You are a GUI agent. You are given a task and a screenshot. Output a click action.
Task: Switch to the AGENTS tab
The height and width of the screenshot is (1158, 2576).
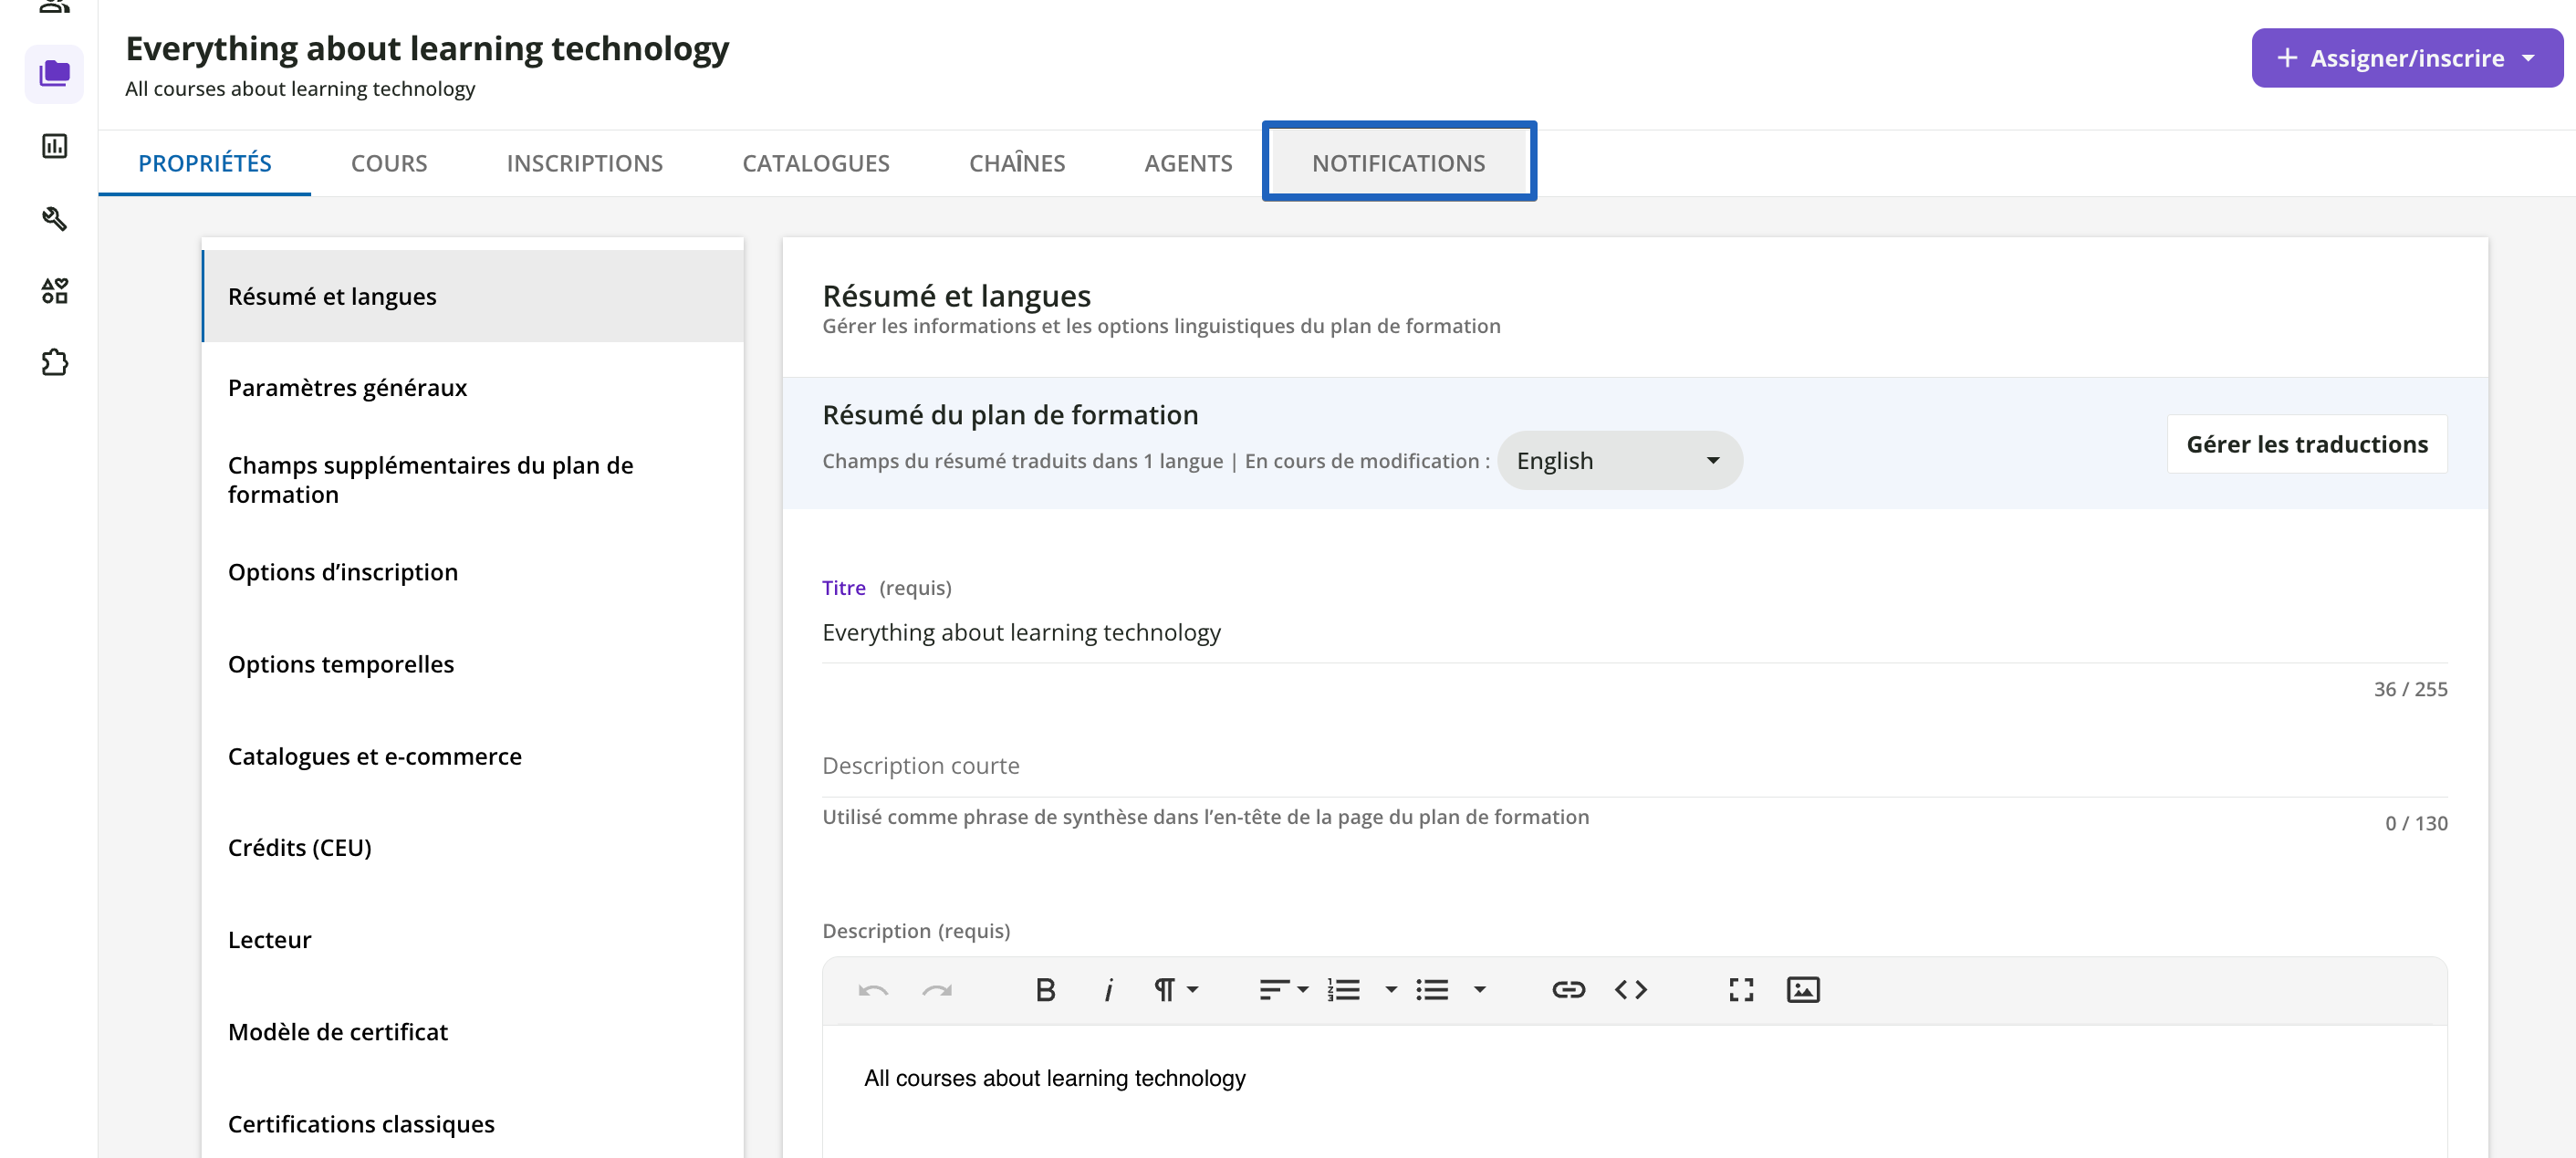tap(1188, 163)
